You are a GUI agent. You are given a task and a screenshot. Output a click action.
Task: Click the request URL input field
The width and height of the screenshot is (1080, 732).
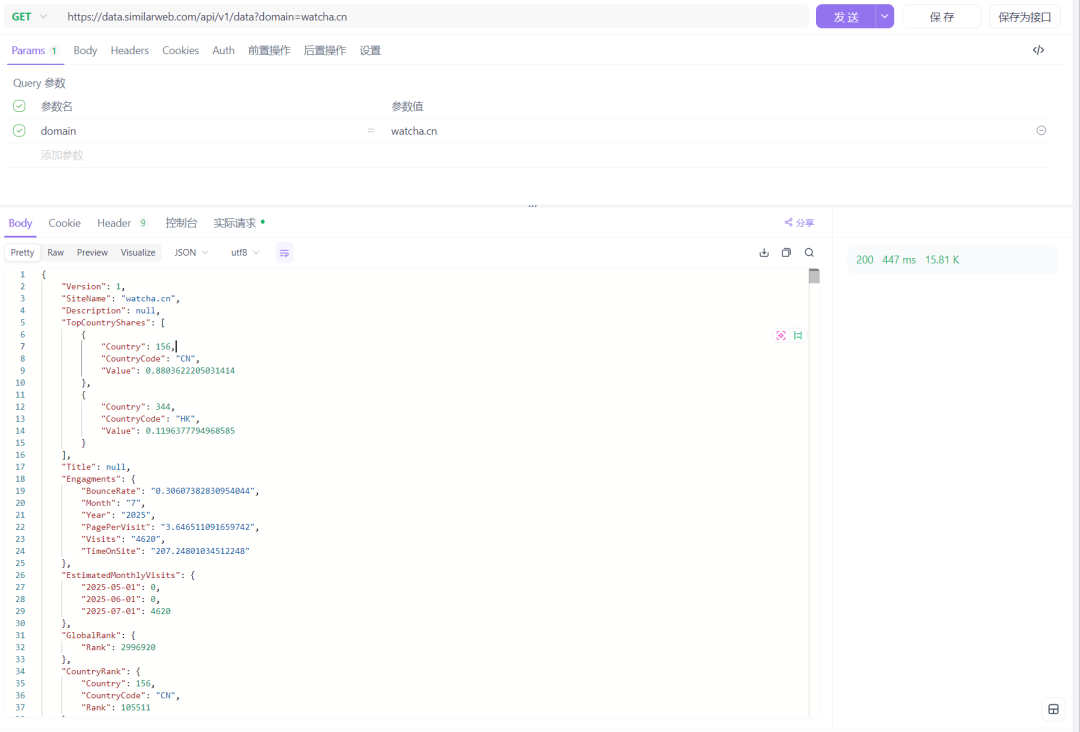(x=430, y=17)
